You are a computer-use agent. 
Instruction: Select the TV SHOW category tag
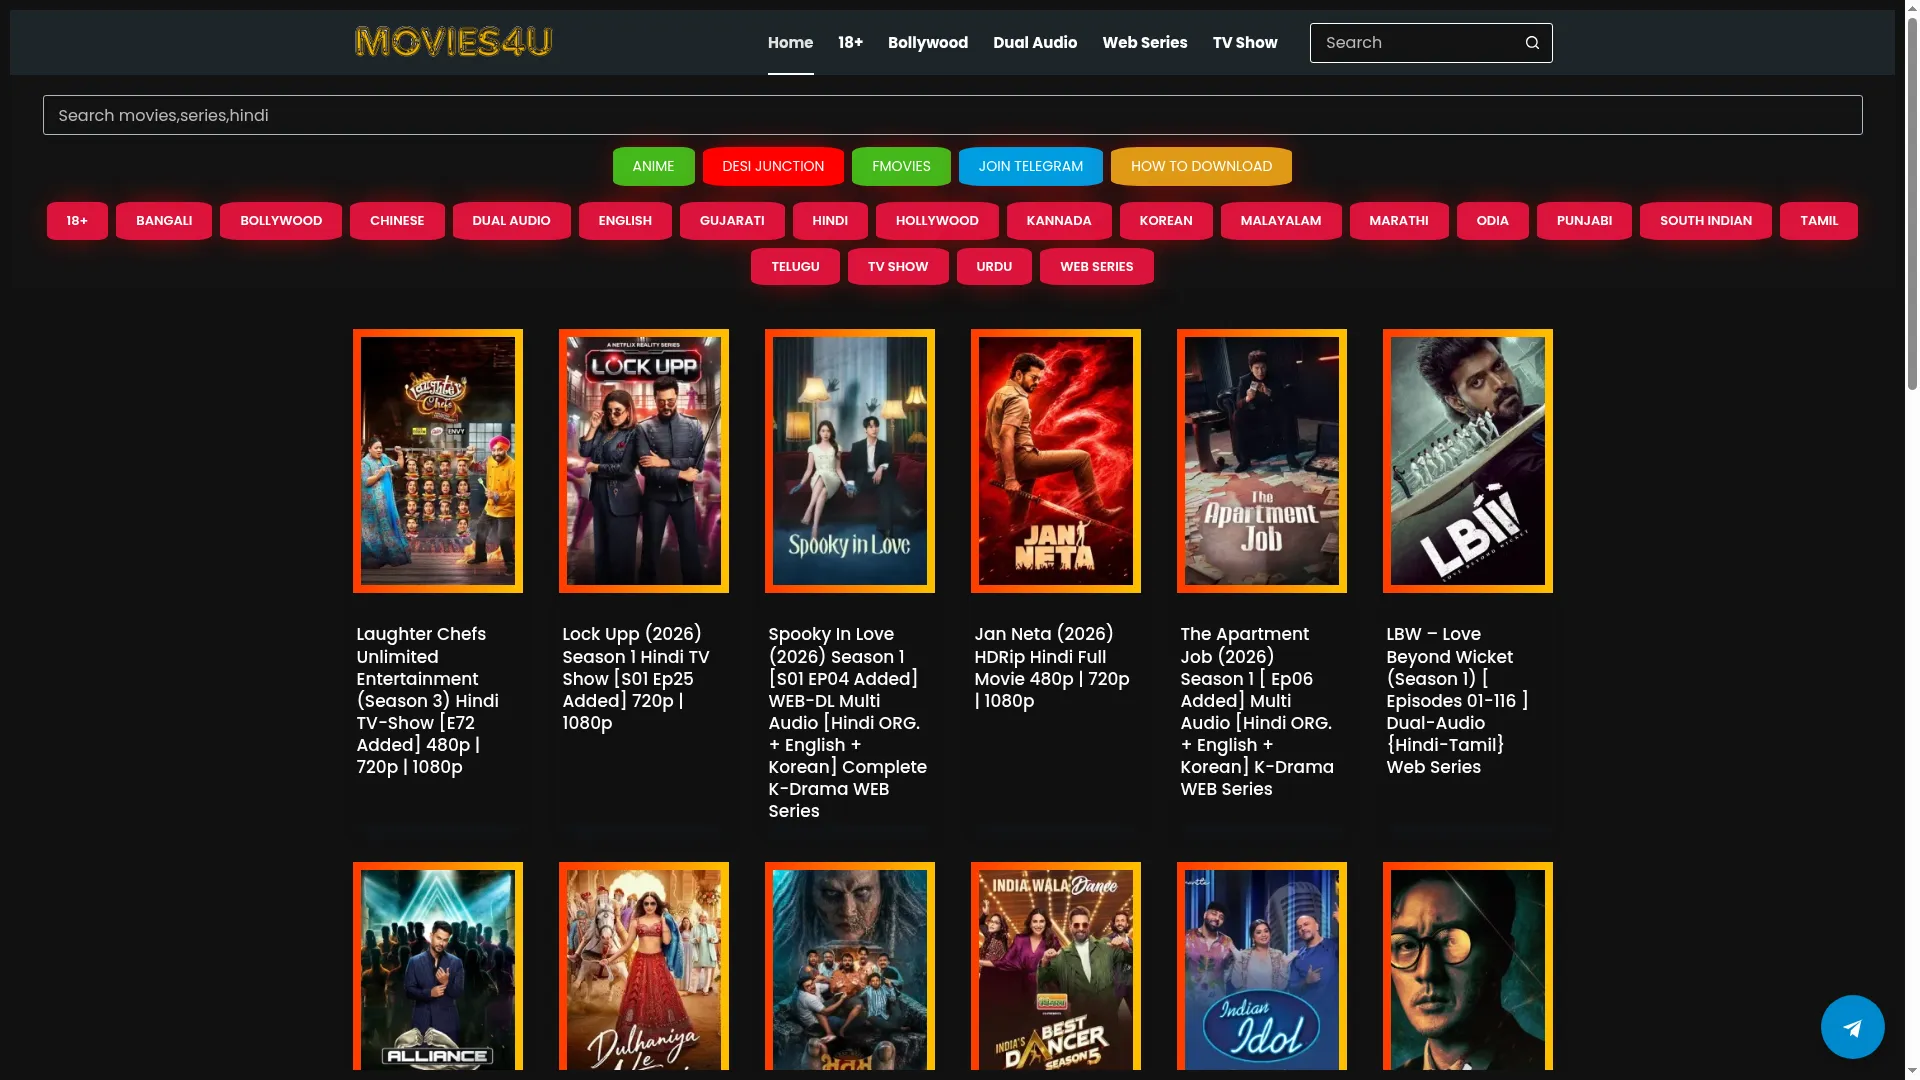pyautogui.click(x=898, y=267)
